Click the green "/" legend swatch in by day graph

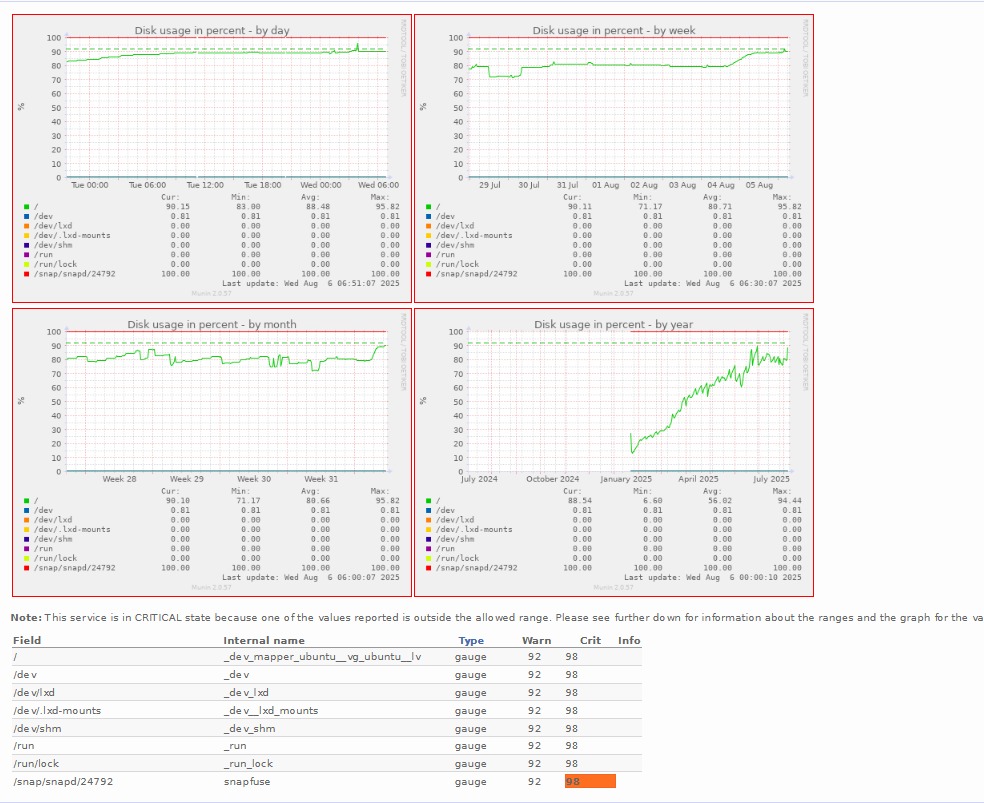click(27, 207)
